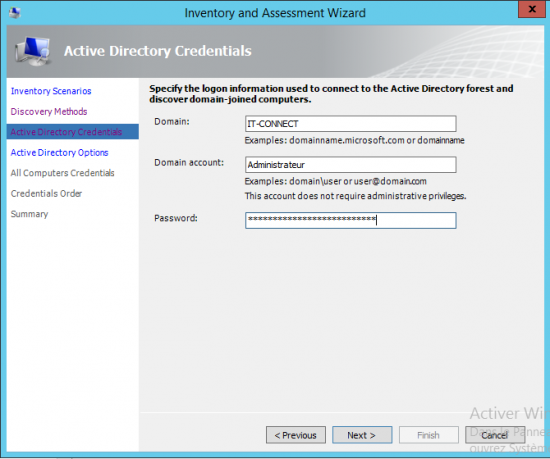Click inside the Password field

(350, 220)
